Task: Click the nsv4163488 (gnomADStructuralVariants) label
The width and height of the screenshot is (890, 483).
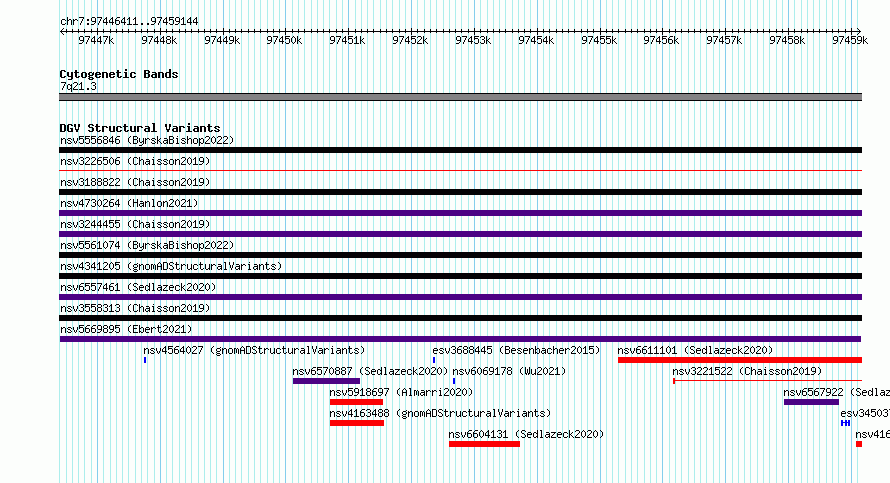Action: (440, 413)
